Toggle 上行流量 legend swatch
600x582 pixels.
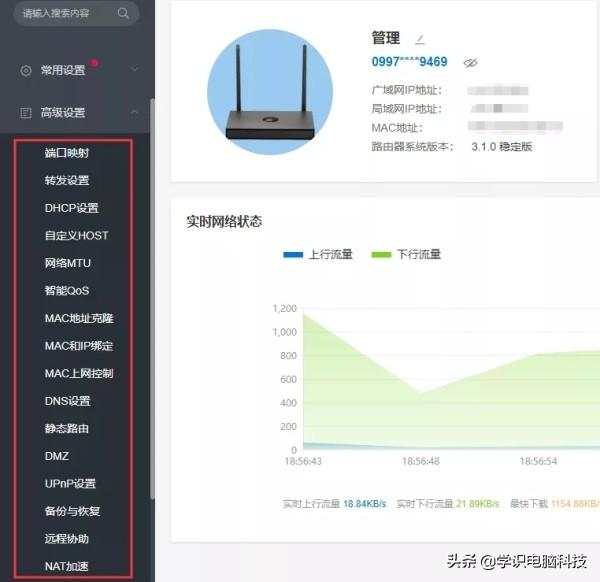[293, 255]
